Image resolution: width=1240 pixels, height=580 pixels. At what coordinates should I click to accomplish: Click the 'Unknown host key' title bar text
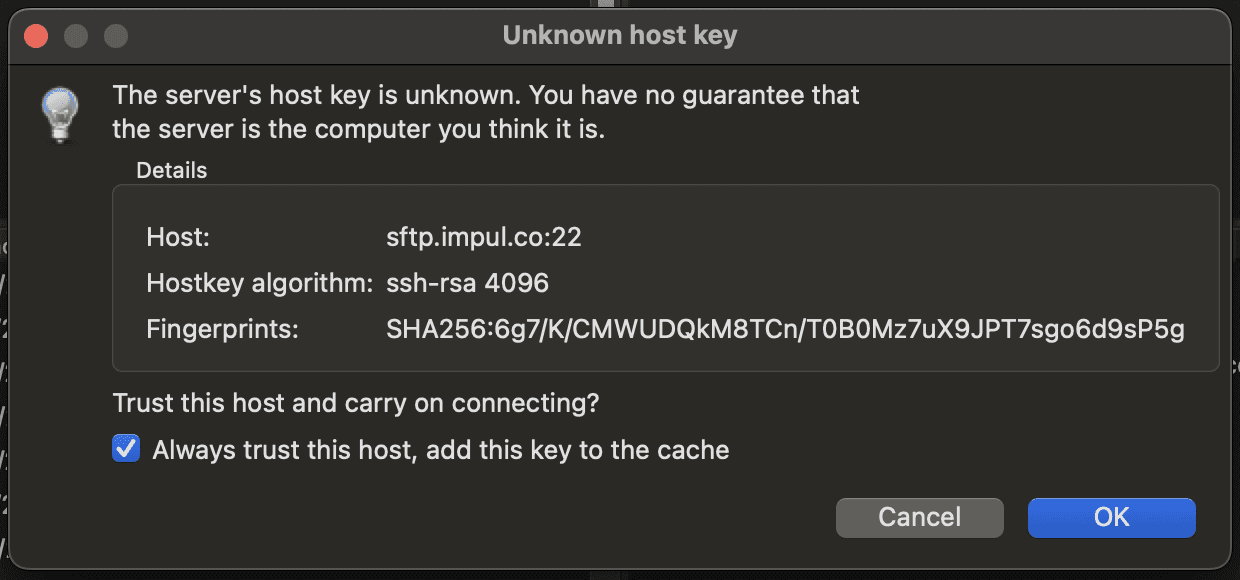coord(620,36)
